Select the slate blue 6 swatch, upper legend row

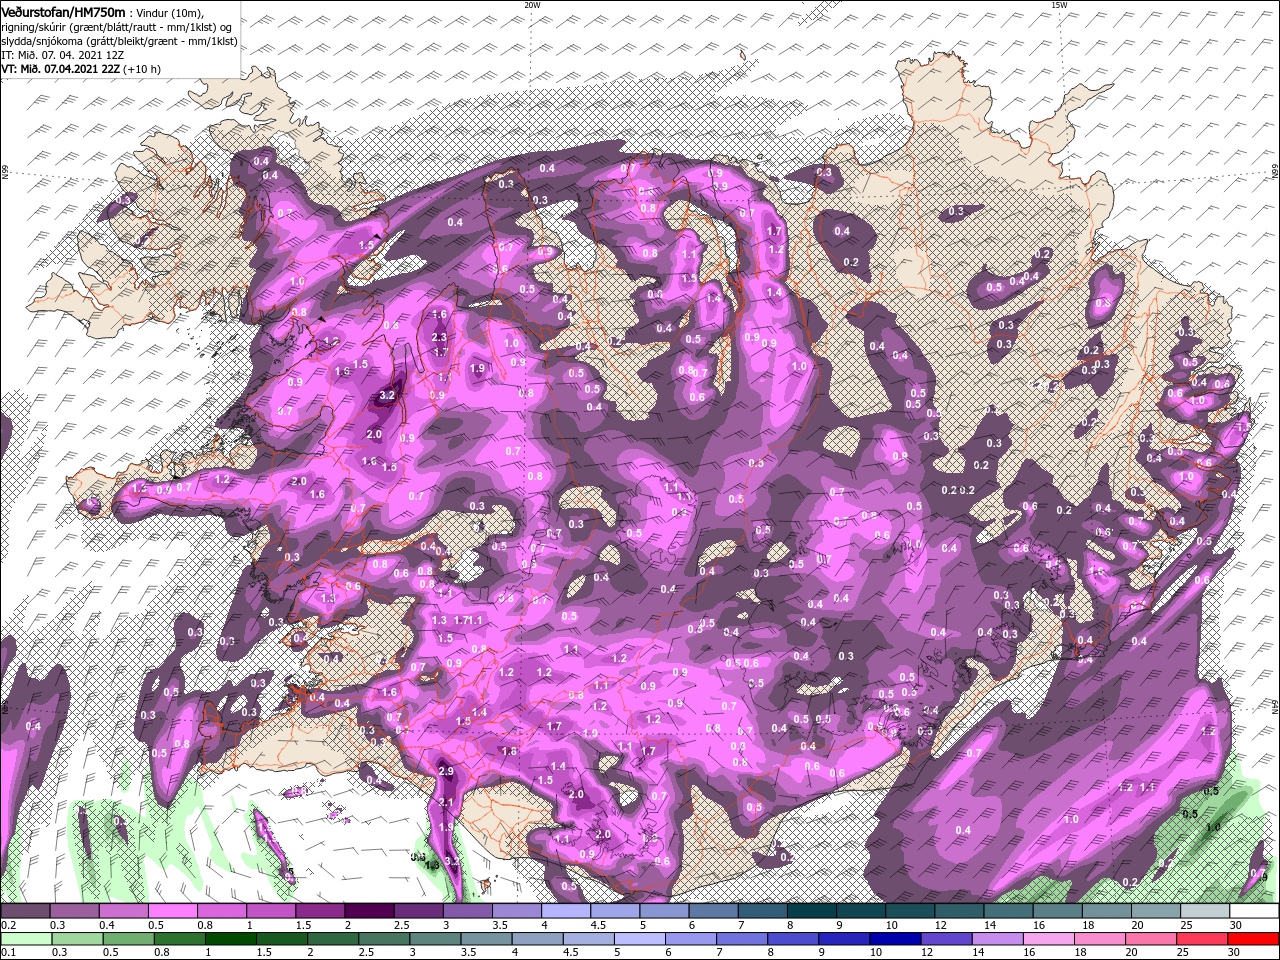coord(714,911)
